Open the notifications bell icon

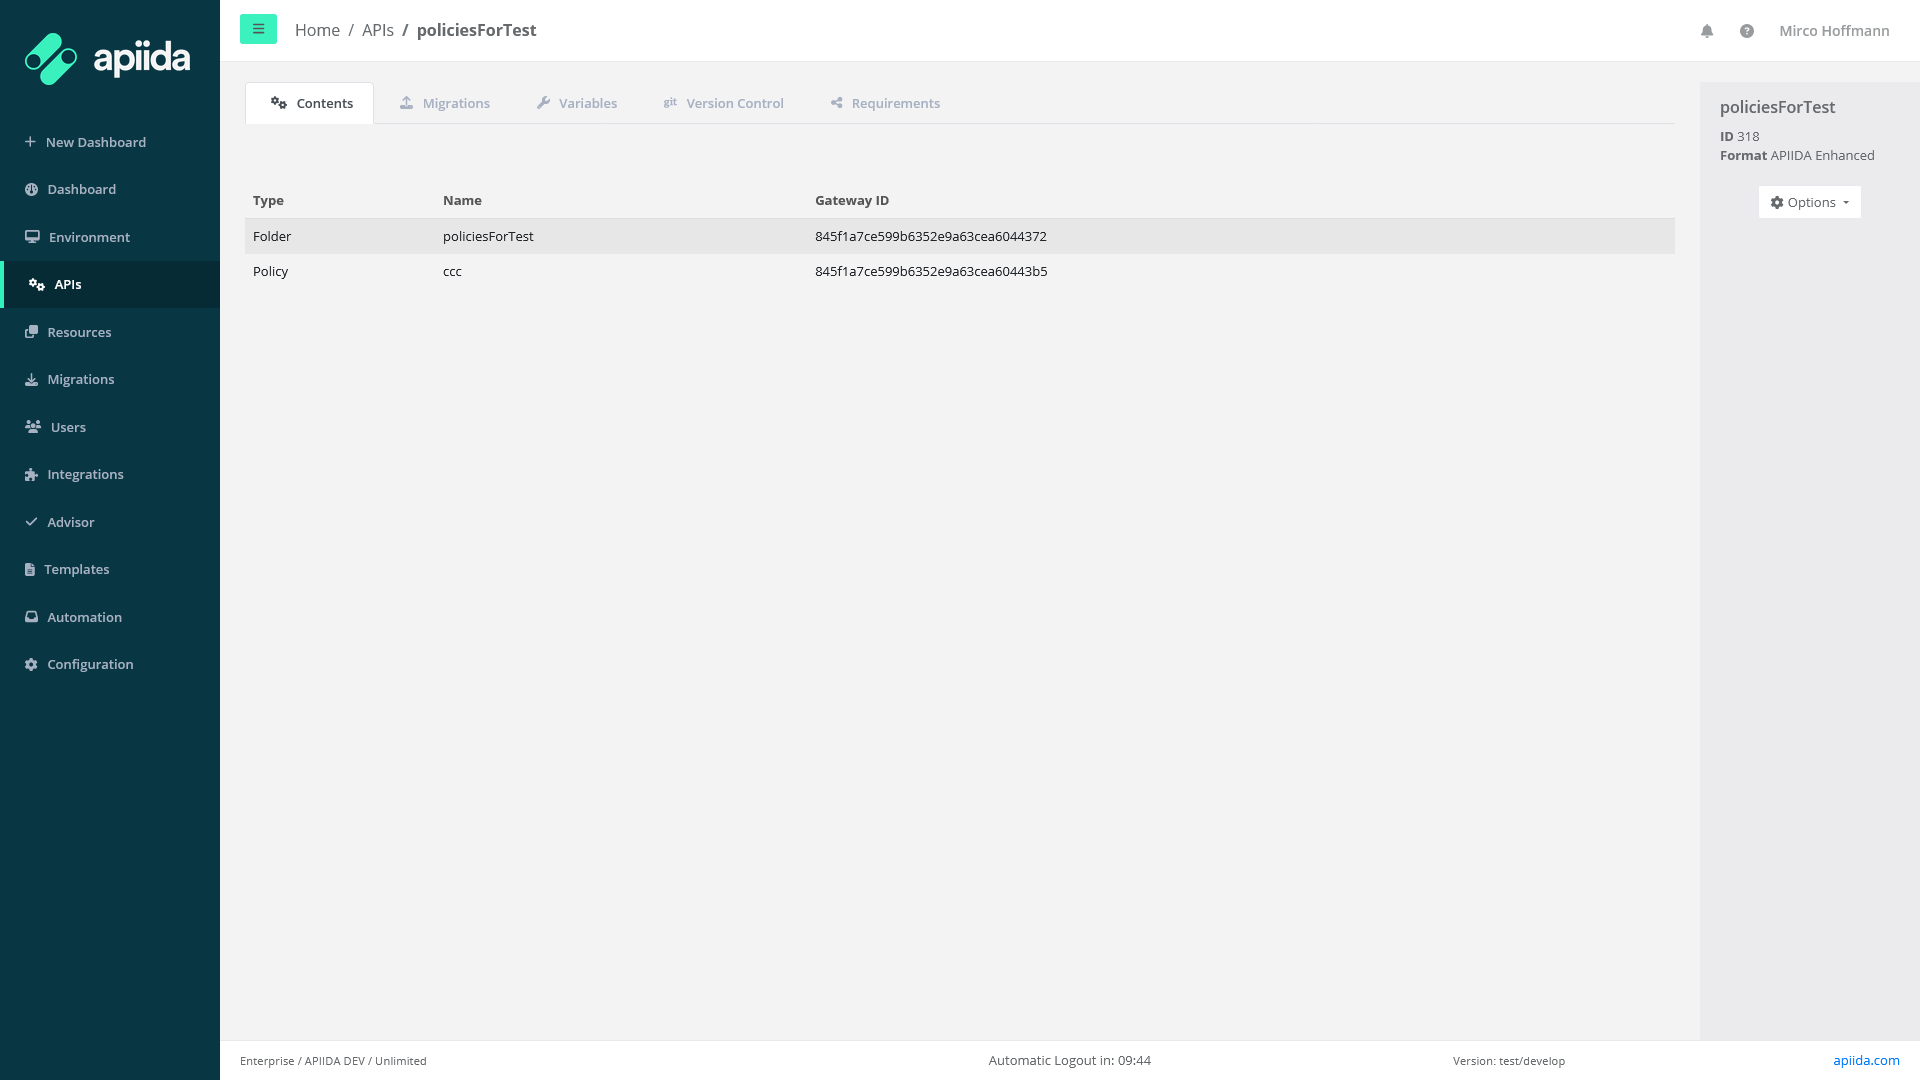coord(1707,31)
